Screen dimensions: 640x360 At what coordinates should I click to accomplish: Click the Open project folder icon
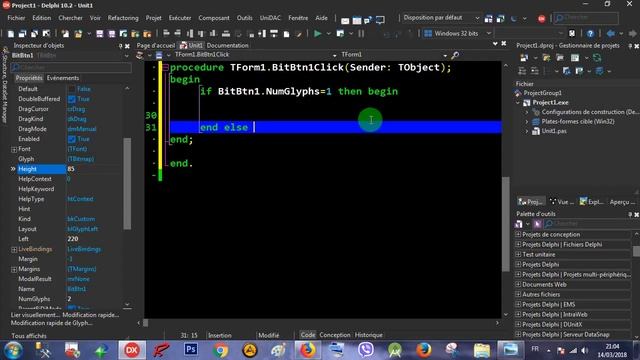point(78,33)
